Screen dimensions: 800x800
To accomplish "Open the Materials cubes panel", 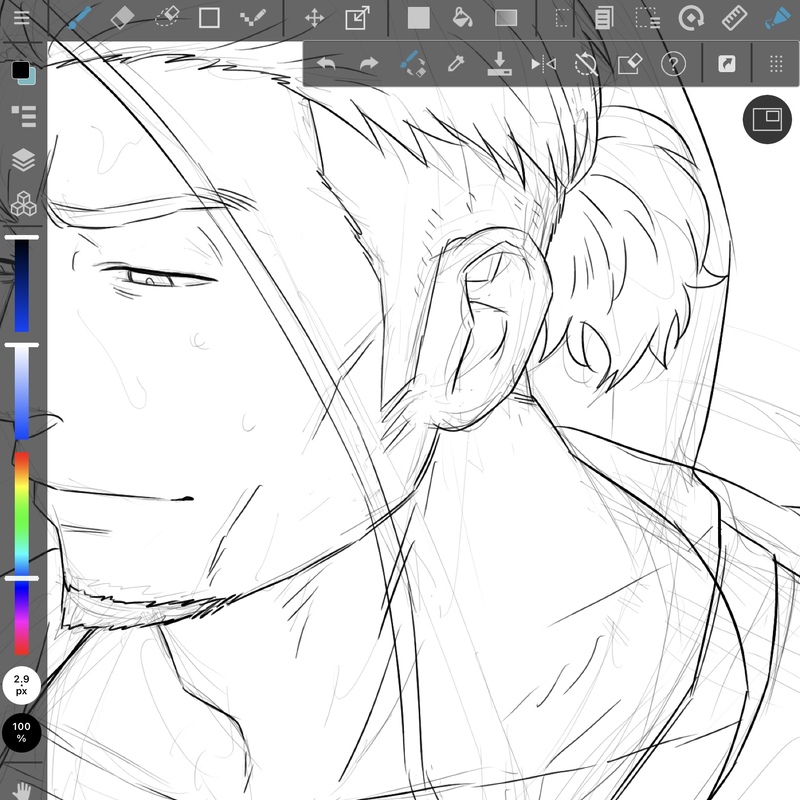I will coord(23,203).
